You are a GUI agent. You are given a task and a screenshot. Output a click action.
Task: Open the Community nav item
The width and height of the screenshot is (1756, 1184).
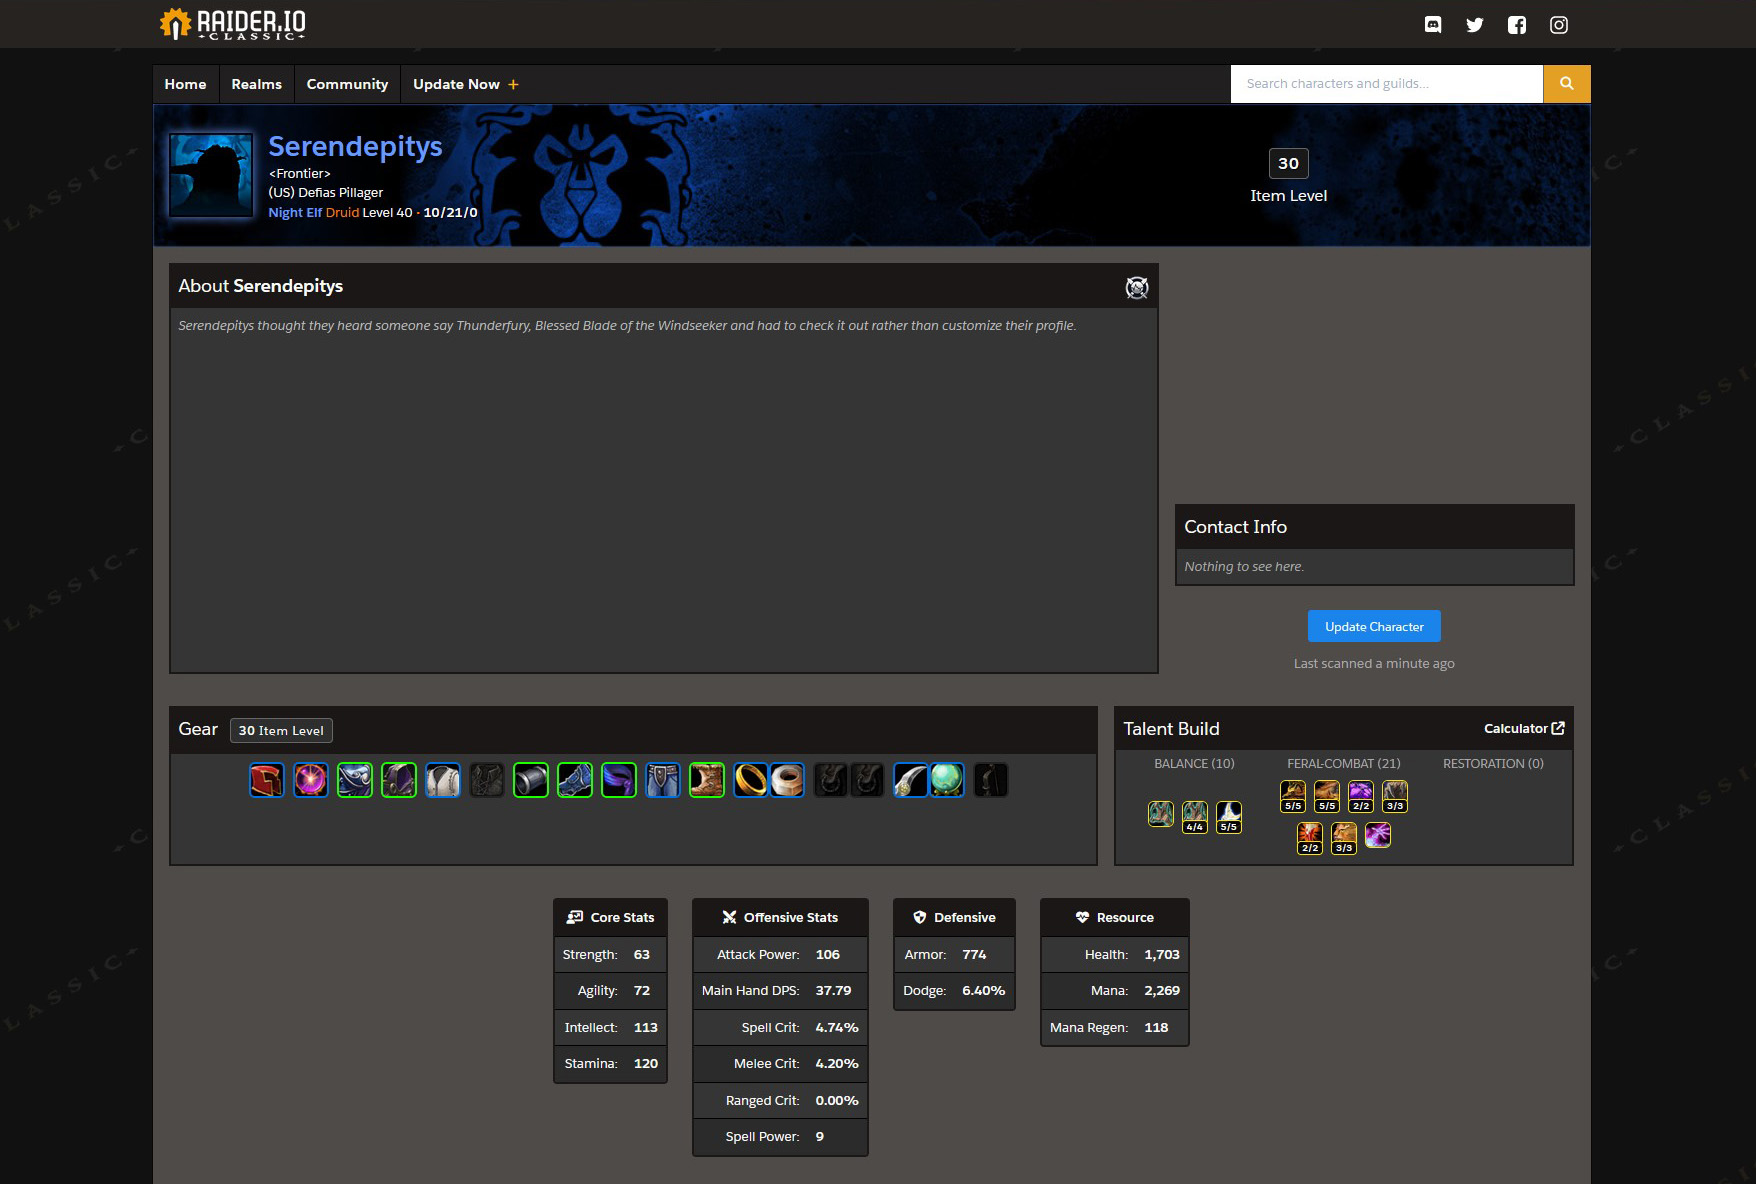(x=347, y=84)
